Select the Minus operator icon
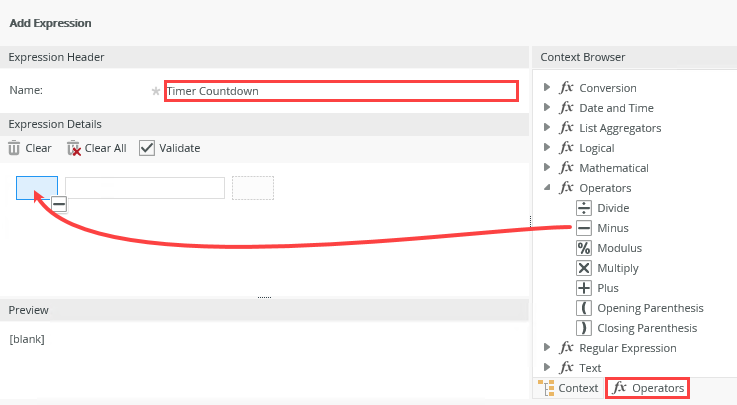Screen dimensions: 737x405 click(x=584, y=228)
